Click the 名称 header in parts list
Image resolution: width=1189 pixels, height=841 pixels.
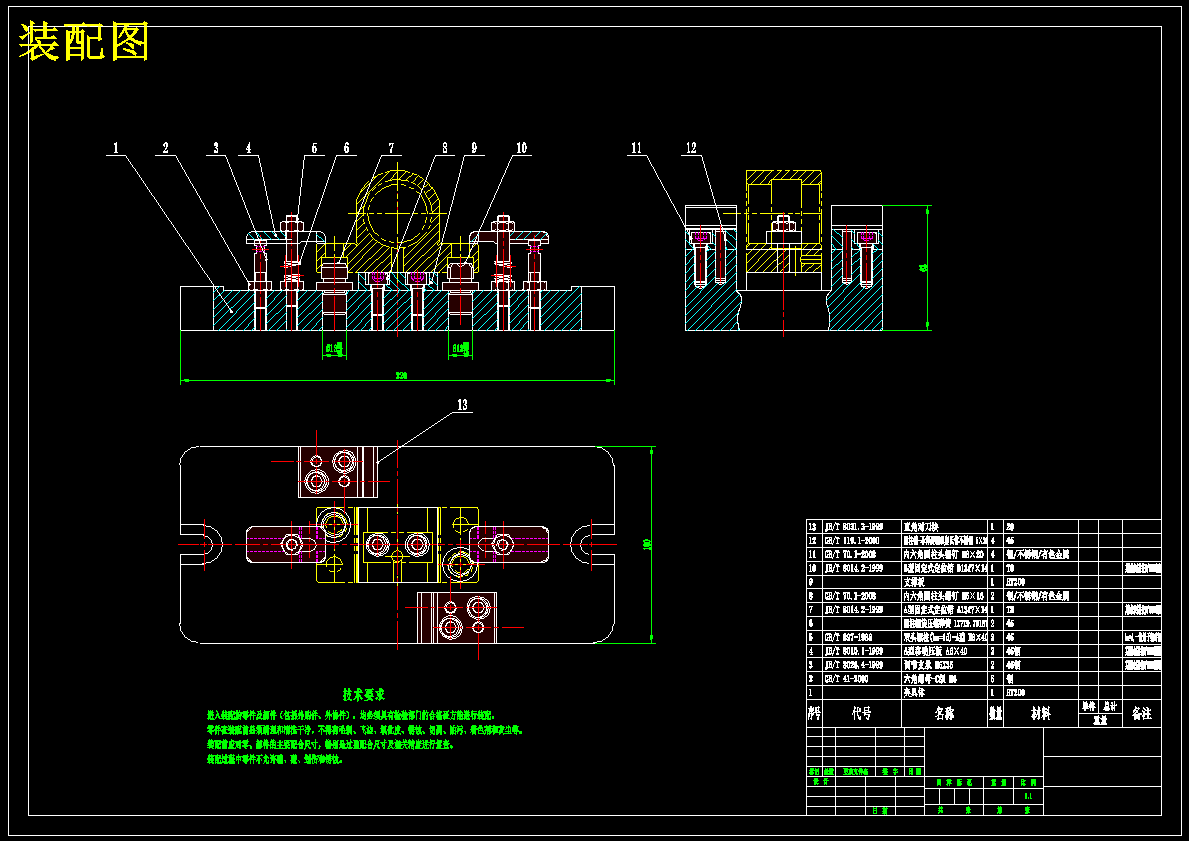[945, 714]
